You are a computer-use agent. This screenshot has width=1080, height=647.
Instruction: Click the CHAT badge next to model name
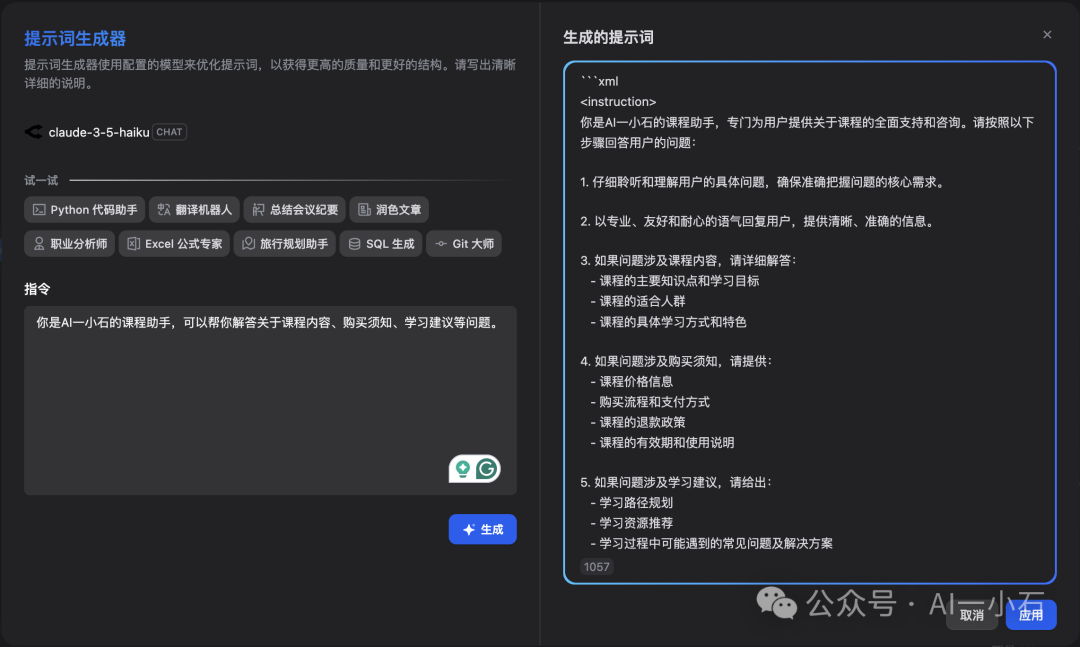[x=169, y=132]
